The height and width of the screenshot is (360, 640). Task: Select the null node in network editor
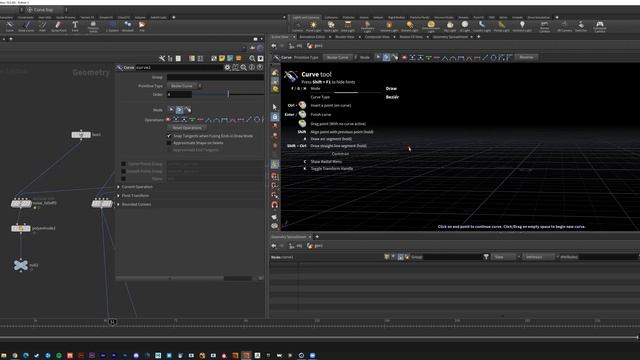[20, 265]
